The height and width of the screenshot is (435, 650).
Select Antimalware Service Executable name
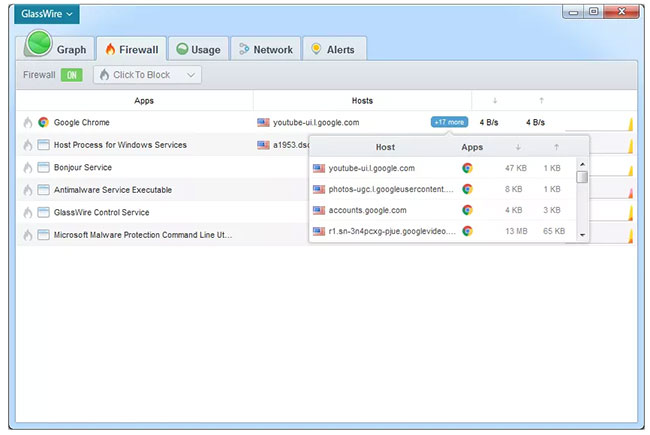tap(113, 190)
